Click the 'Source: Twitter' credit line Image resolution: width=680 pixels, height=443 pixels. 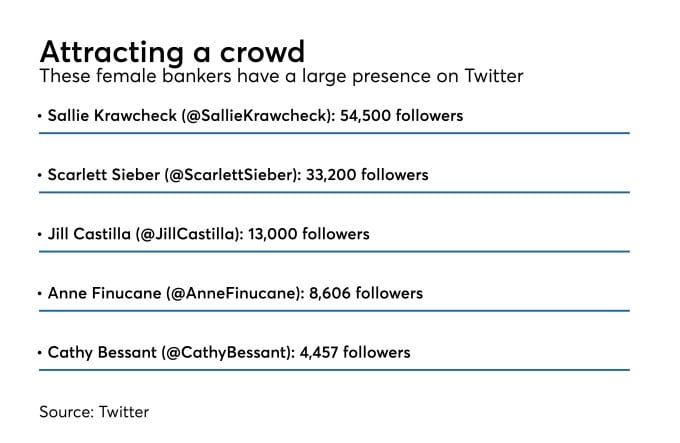tap(94, 412)
